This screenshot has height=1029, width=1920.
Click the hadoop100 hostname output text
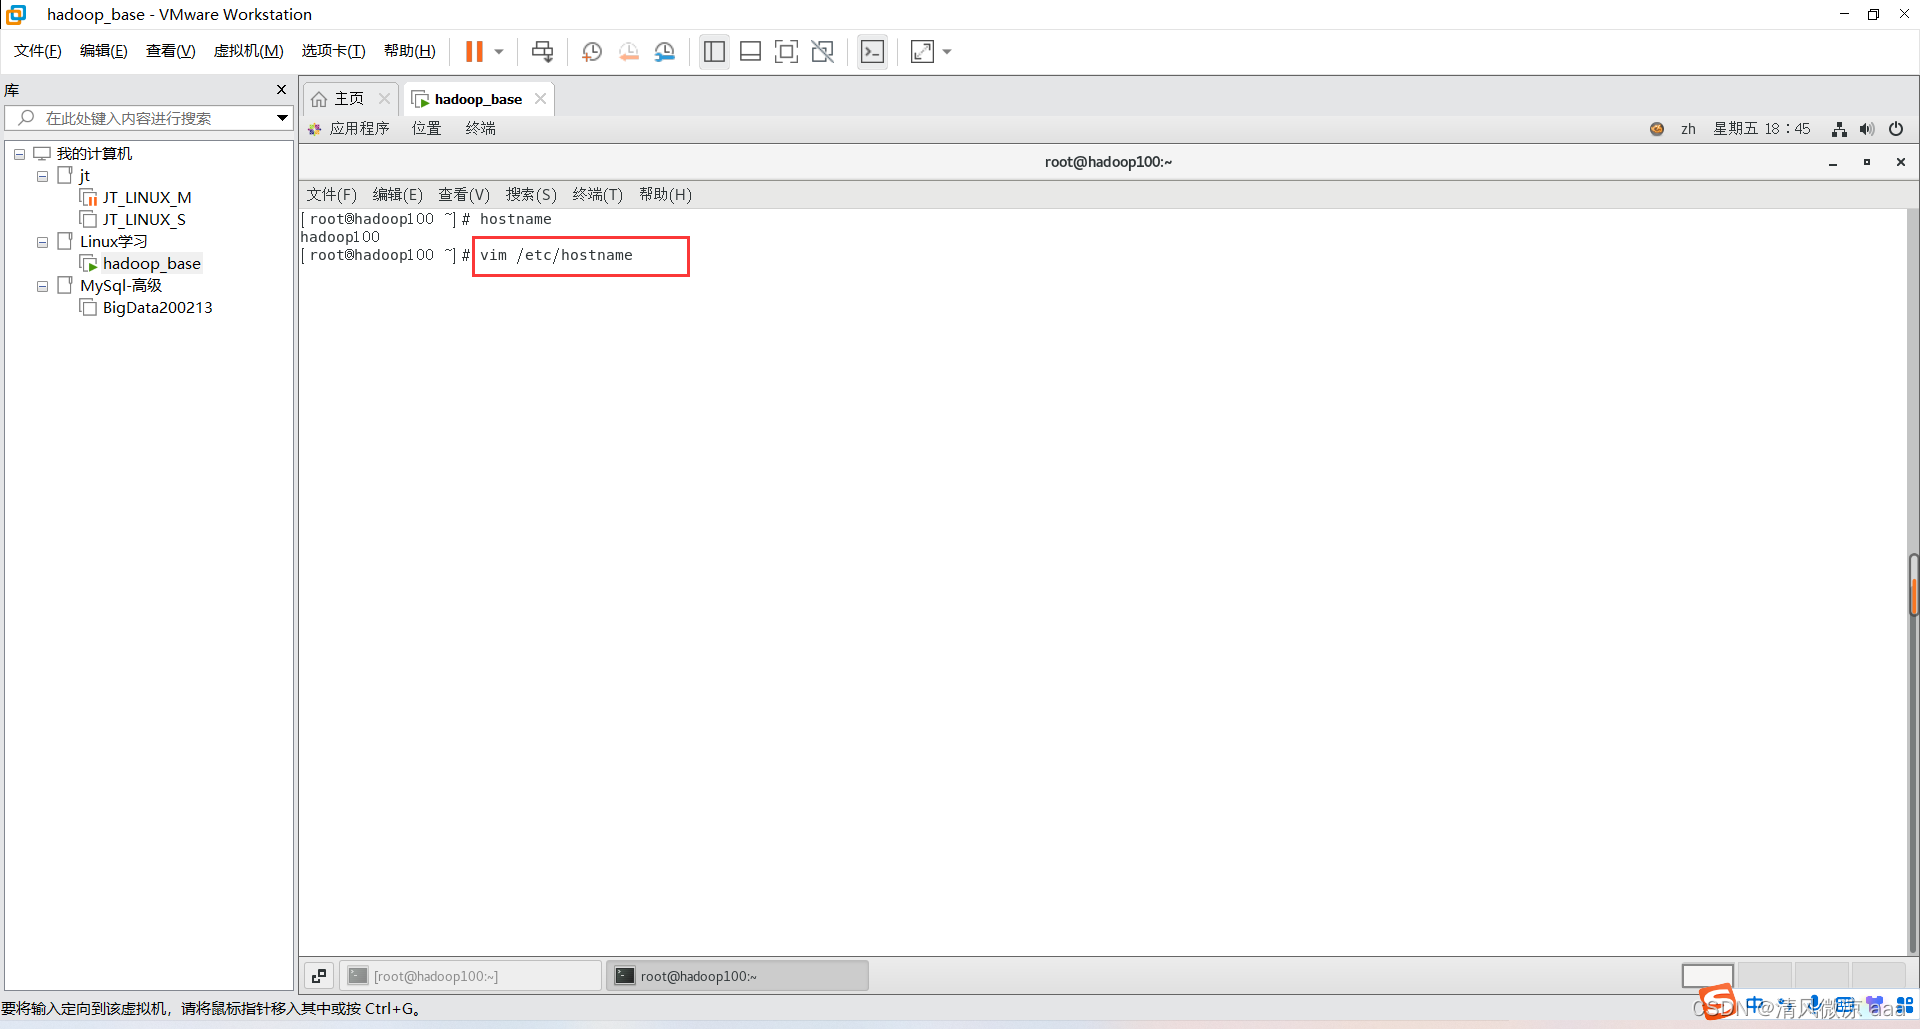click(340, 237)
